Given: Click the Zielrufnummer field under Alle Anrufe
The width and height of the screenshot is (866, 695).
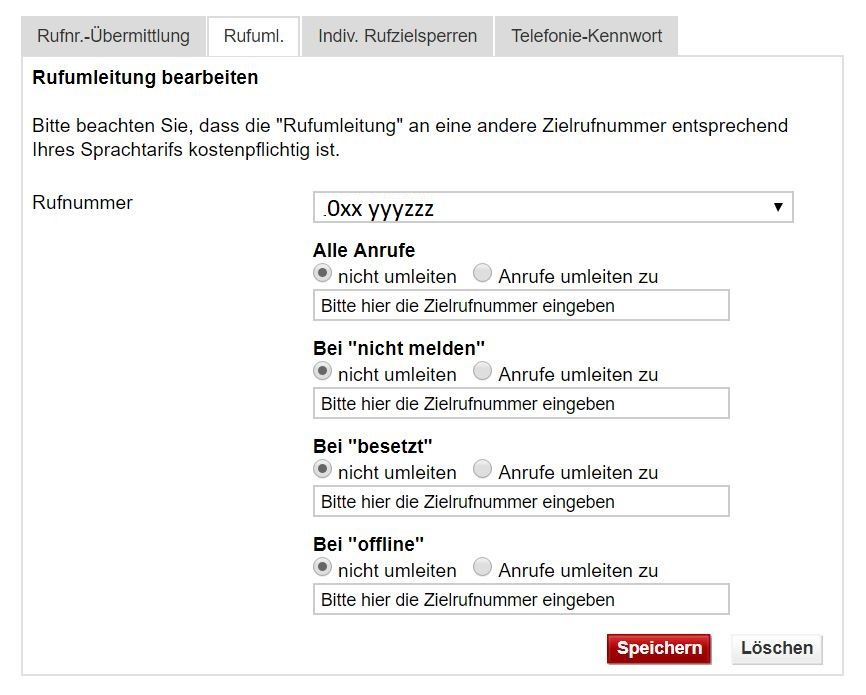Looking at the screenshot, I should (x=521, y=305).
